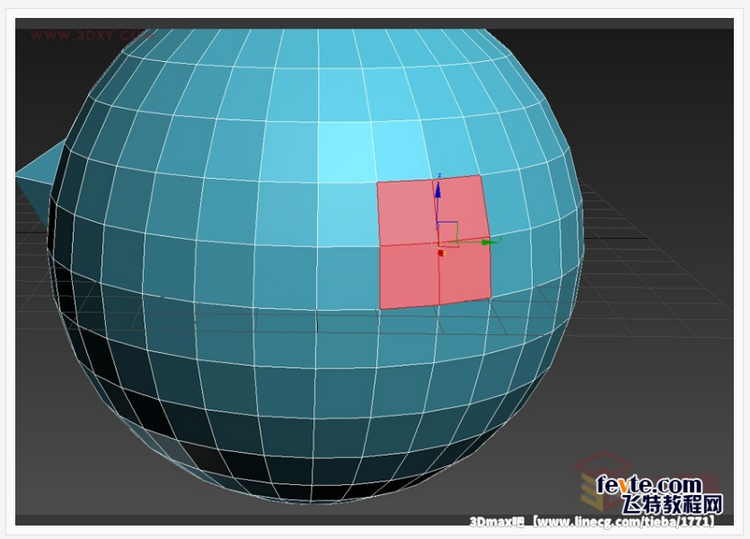This screenshot has height=539, width=750.
Task: Click the YZ plane handle of the gizmo
Action: point(449,233)
